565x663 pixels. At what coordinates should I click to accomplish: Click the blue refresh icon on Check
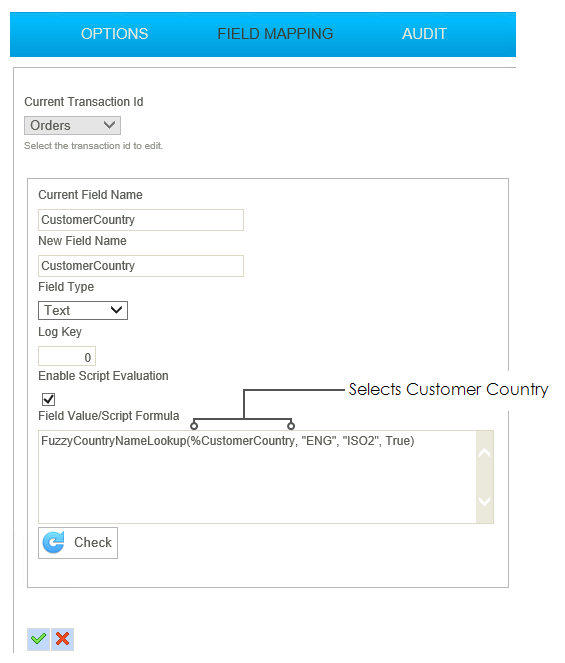pyautogui.click(x=54, y=542)
